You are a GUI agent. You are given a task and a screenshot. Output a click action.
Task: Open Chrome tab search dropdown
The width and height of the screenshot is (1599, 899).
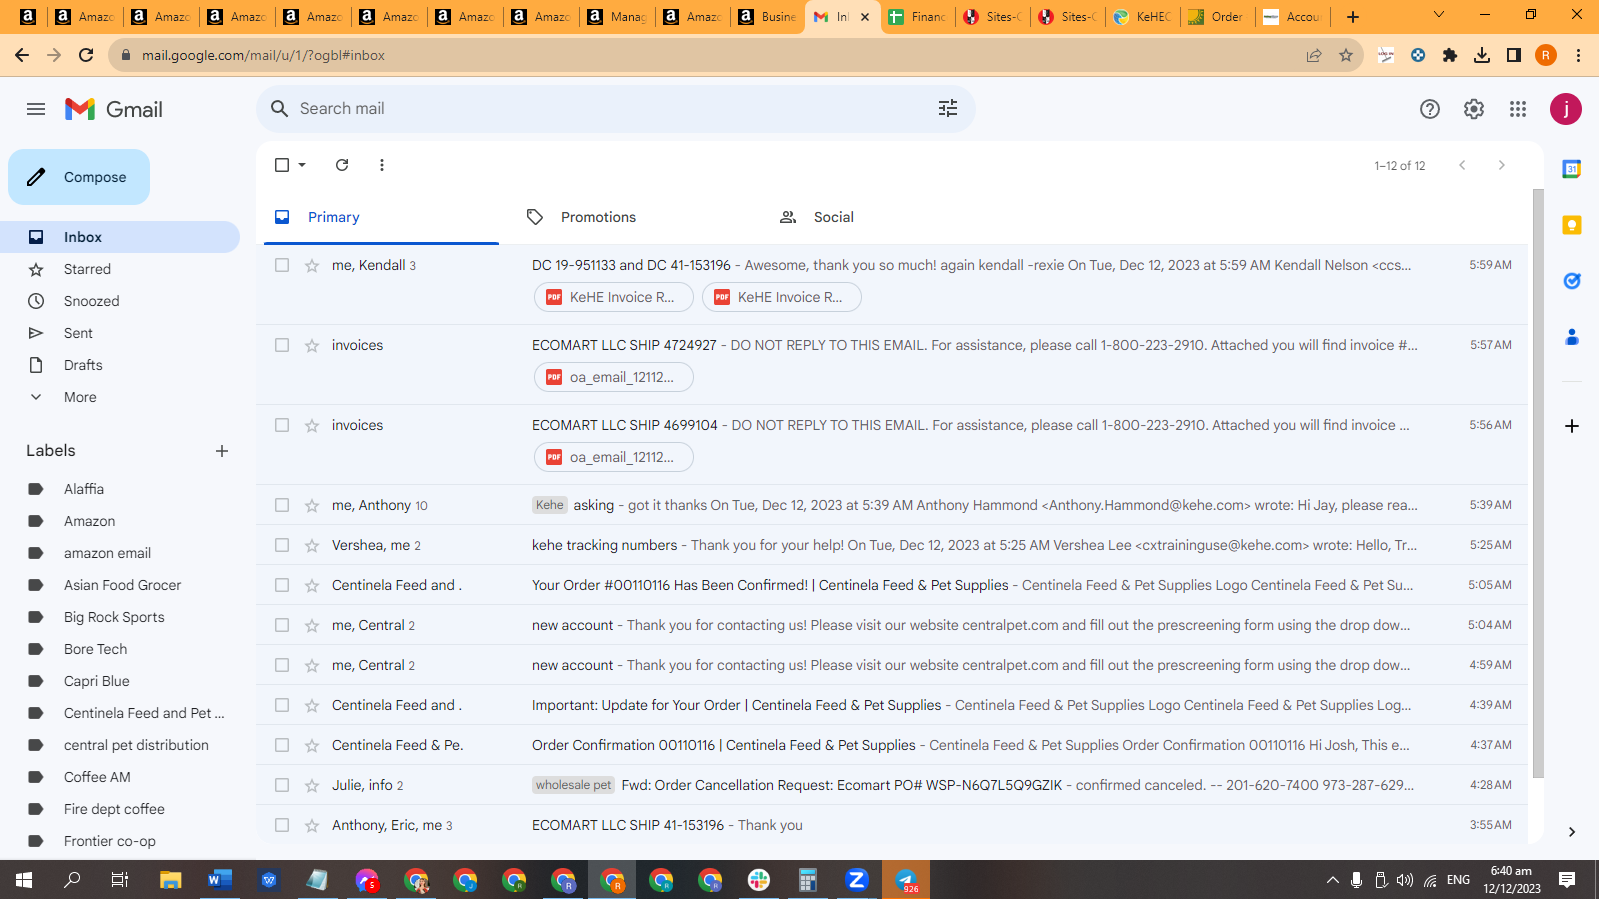tap(1439, 15)
